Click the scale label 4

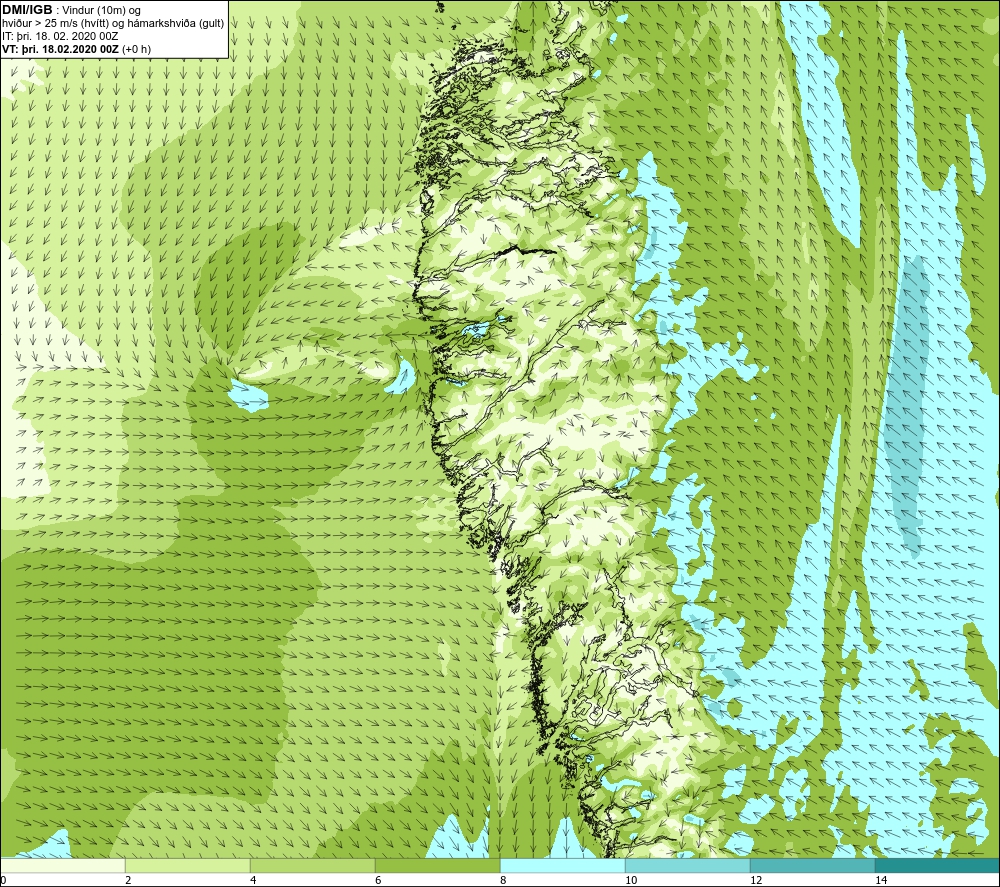tap(253, 880)
